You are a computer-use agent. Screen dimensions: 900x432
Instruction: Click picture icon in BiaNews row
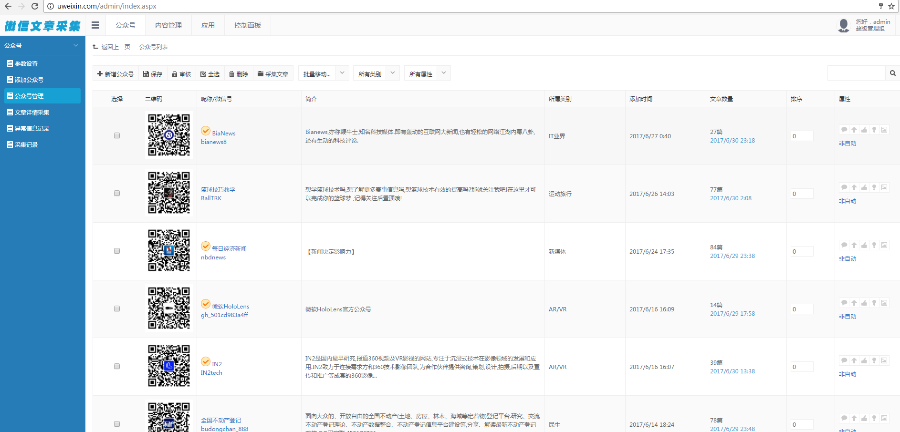884,130
